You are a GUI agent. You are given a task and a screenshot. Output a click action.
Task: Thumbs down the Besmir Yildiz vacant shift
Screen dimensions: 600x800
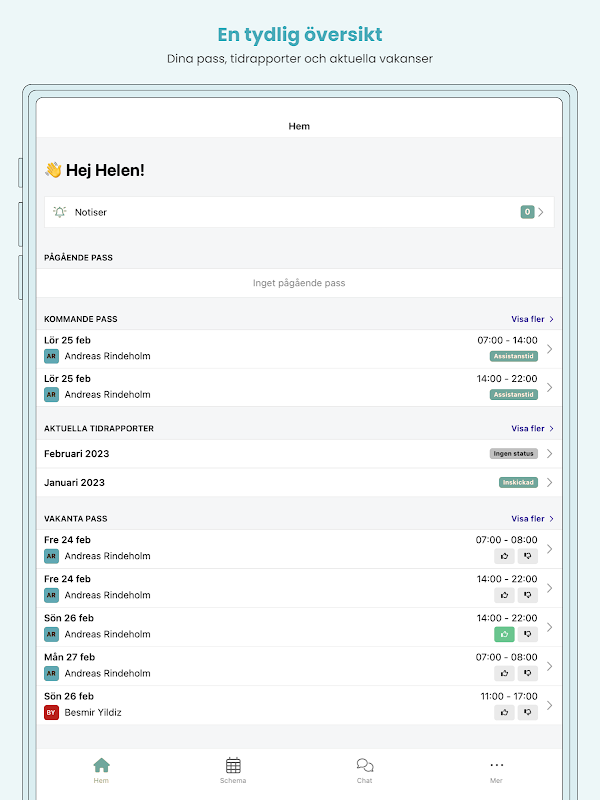(528, 713)
